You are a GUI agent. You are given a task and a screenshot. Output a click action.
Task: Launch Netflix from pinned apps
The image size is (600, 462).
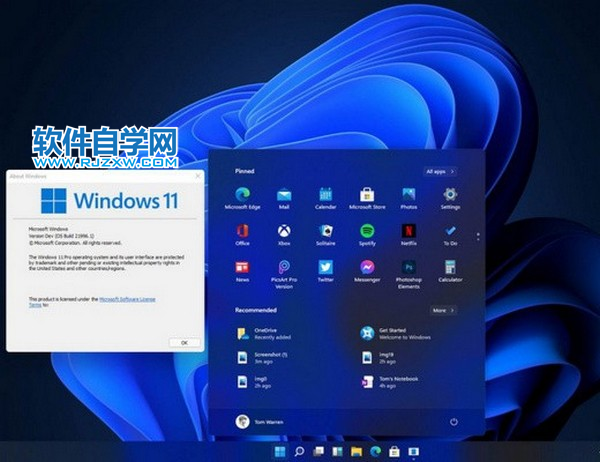tap(409, 235)
